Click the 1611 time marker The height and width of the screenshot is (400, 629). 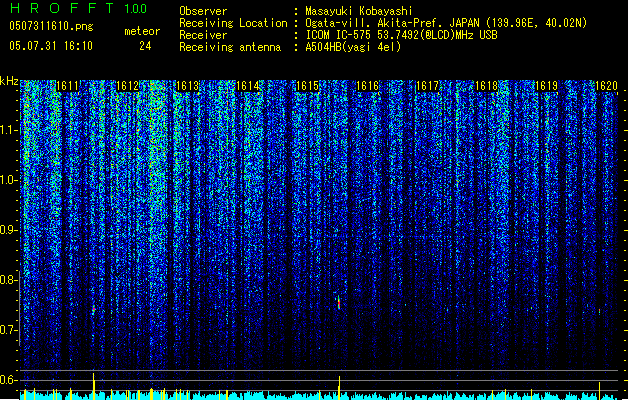67,86
